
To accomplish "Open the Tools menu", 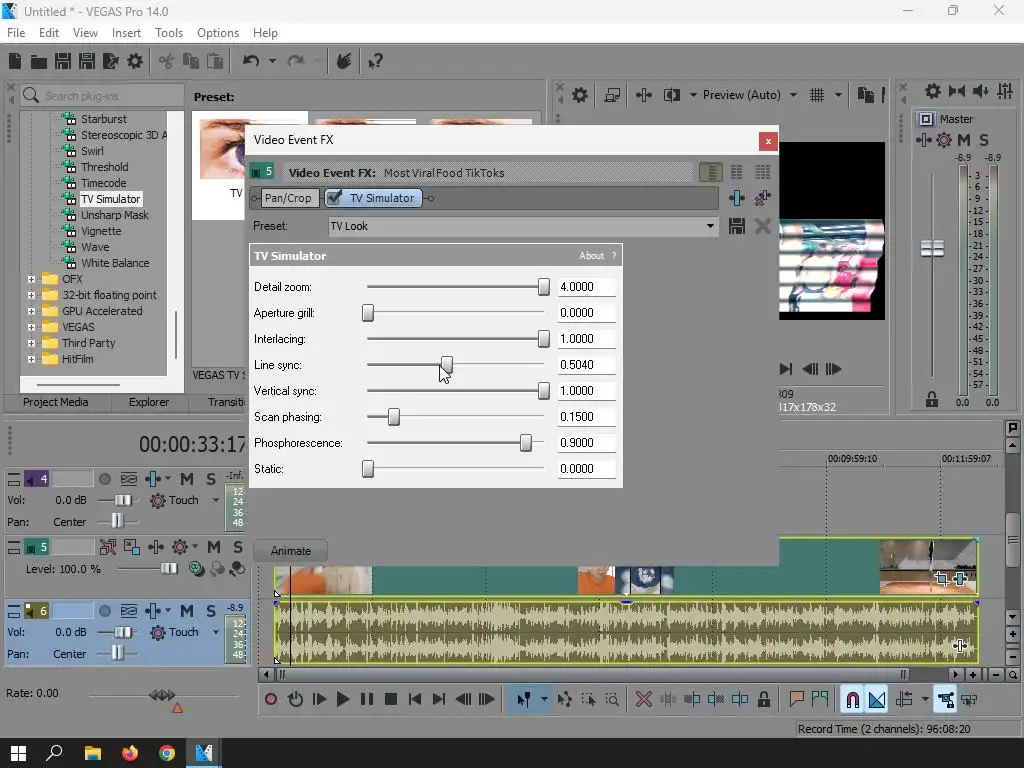I will click(x=168, y=33).
